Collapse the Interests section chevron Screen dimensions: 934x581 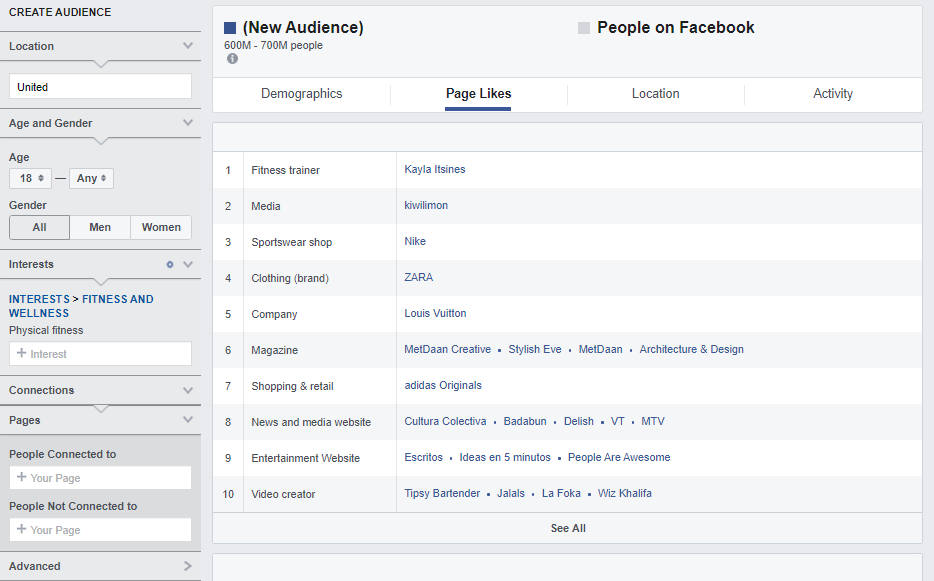tap(188, 265)
